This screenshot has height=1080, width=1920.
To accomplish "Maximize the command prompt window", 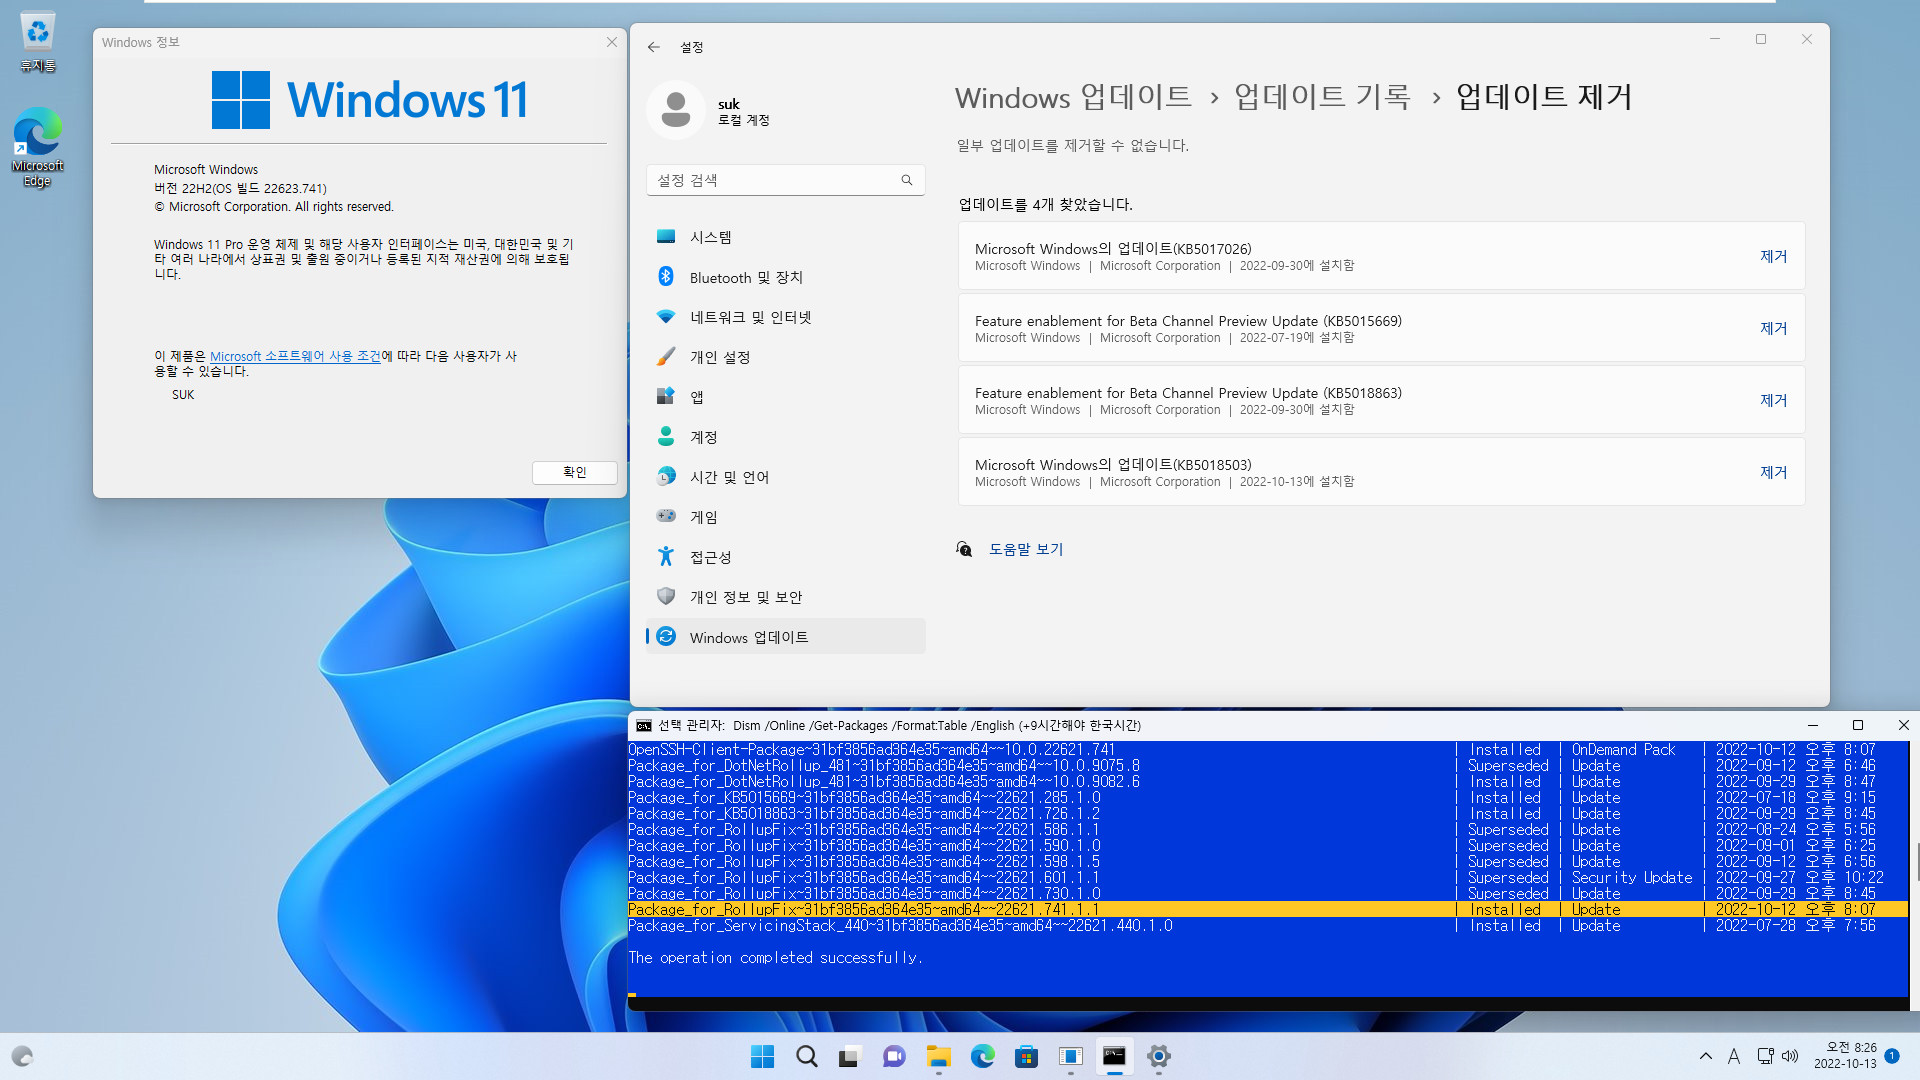I will click(1858, 725).
